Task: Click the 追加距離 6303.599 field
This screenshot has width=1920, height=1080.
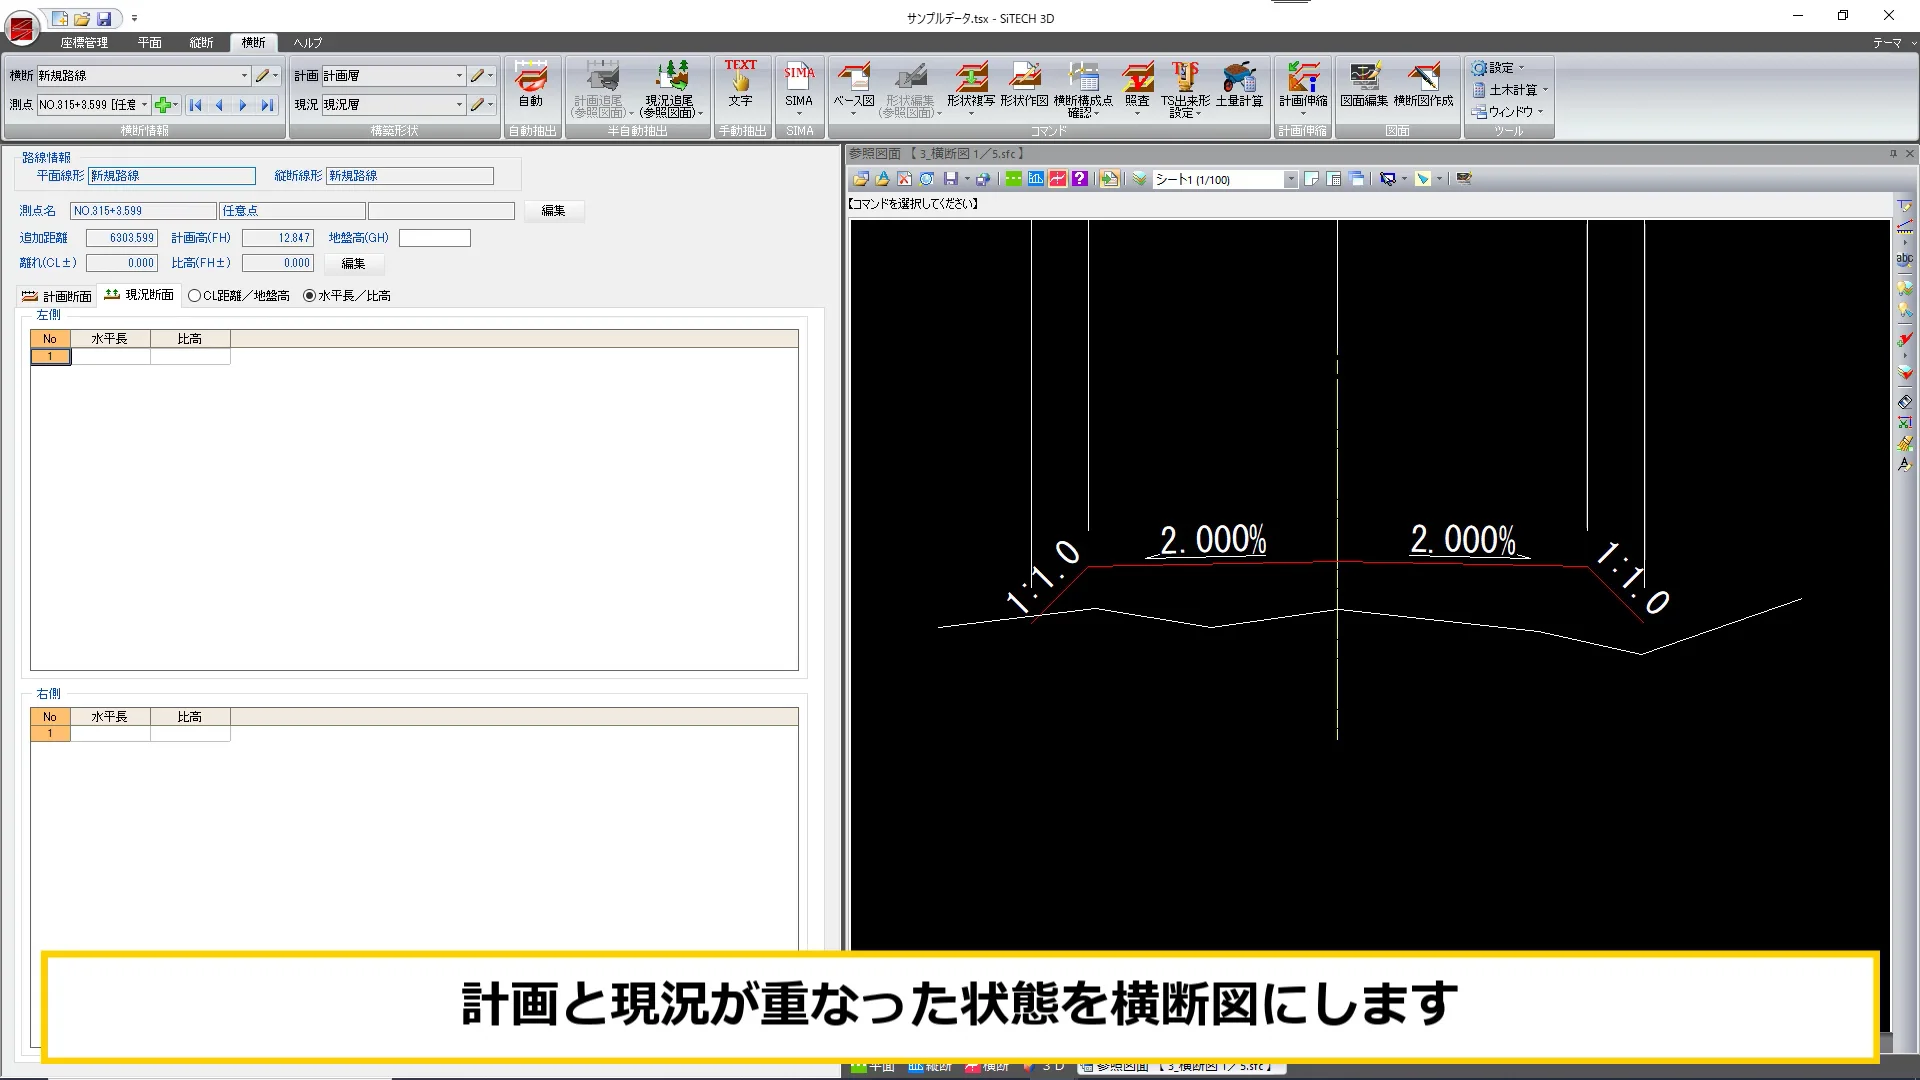Action: coord(121,238)
